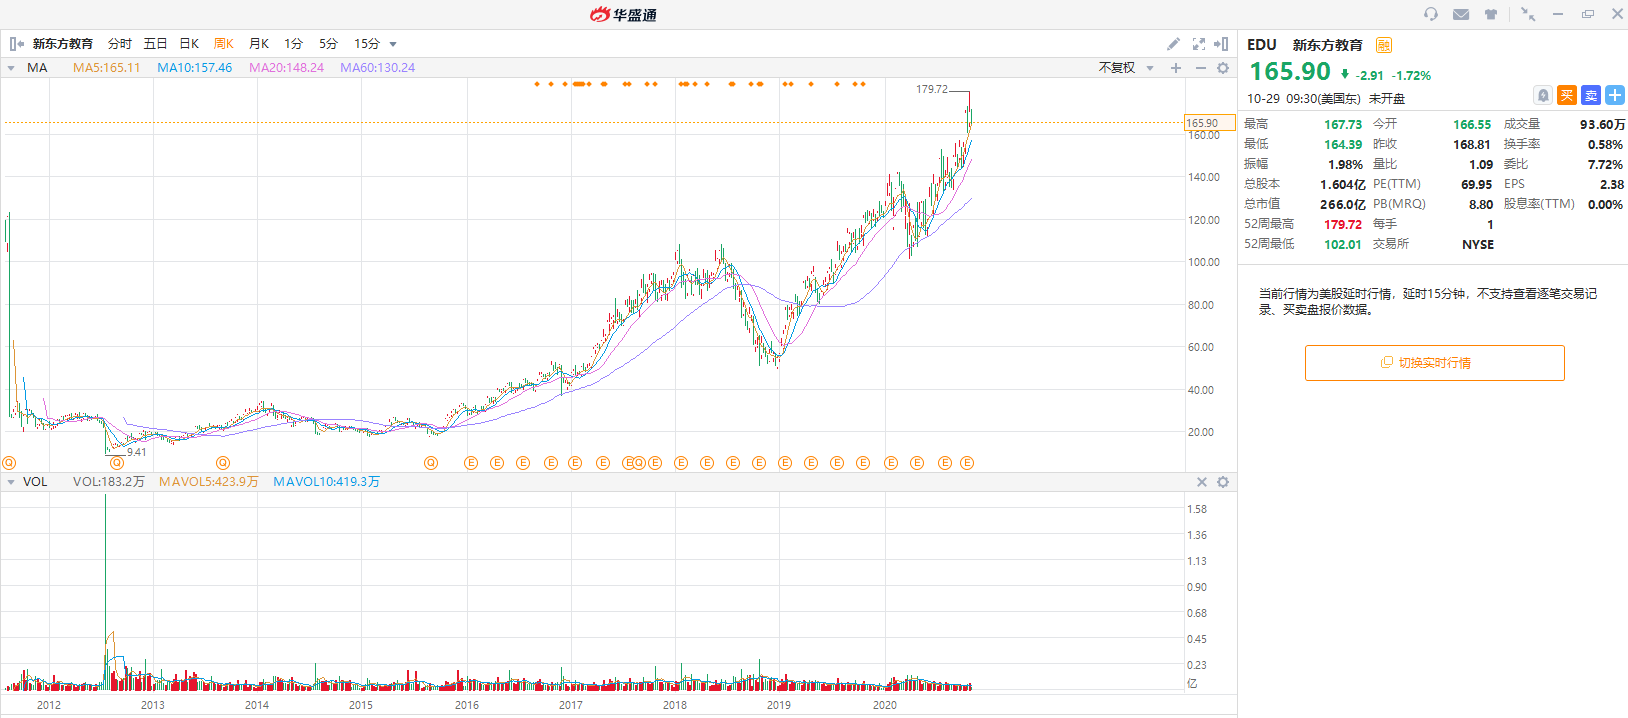Click the Q marker at the chart's far left
1628x718 pixels.
click(9, 463)
